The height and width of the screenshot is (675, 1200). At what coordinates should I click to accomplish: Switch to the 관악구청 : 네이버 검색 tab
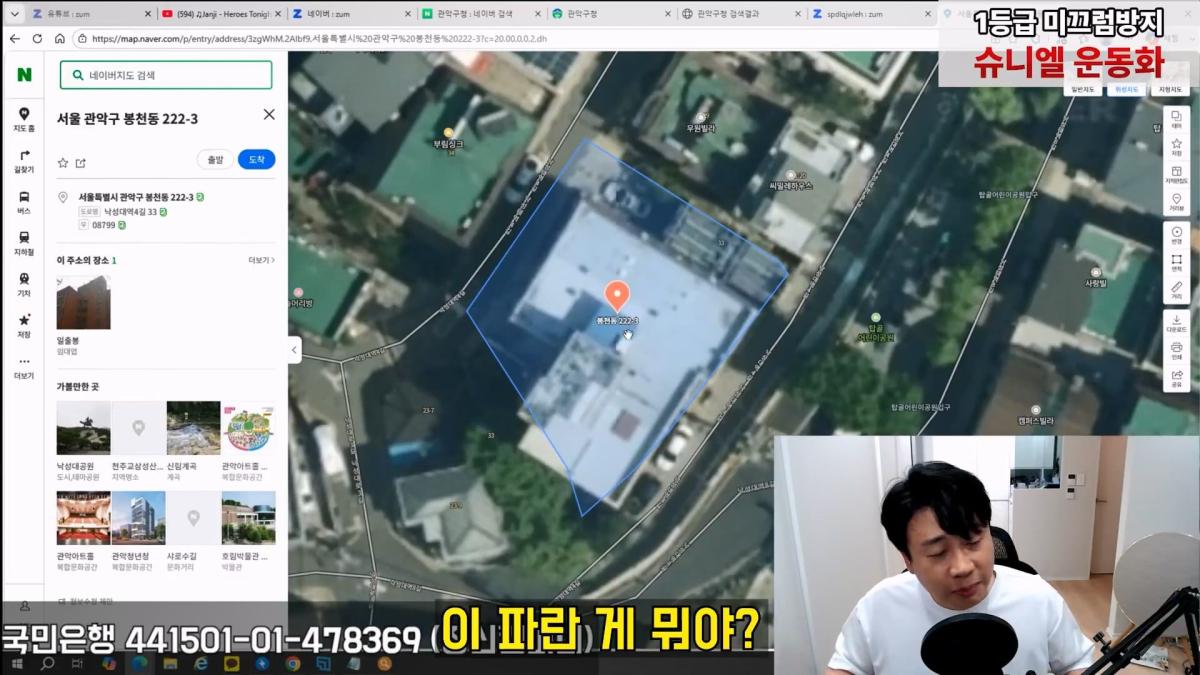click(x=480, y=14)
